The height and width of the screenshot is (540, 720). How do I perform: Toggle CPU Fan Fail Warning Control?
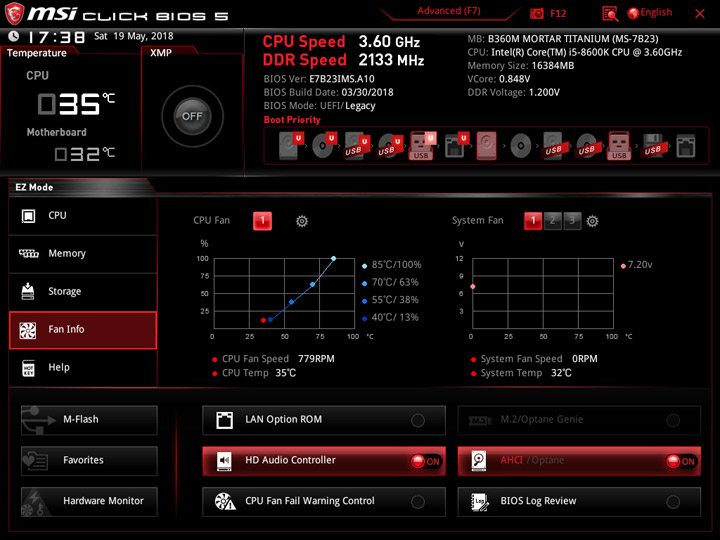(x=324, y=501)
